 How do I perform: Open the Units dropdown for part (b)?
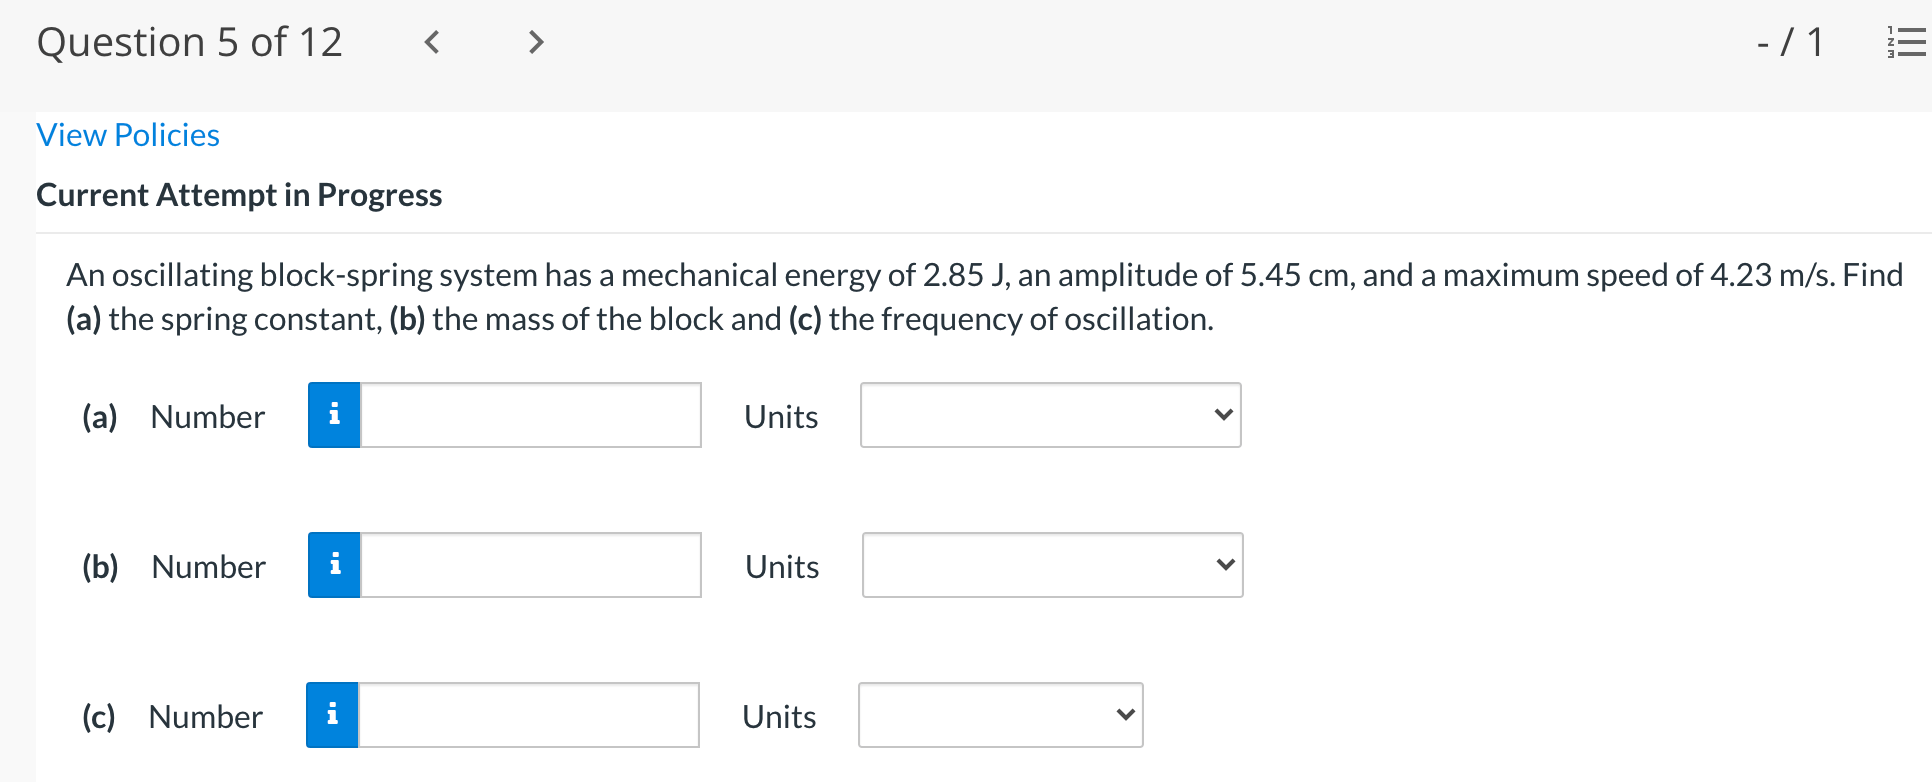click(x=1050, y=565)
